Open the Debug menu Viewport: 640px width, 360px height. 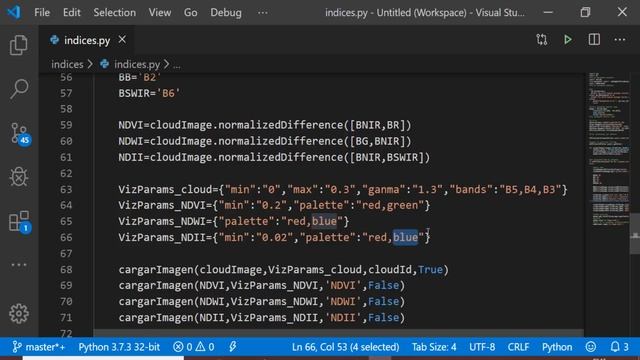coord(226,13)
